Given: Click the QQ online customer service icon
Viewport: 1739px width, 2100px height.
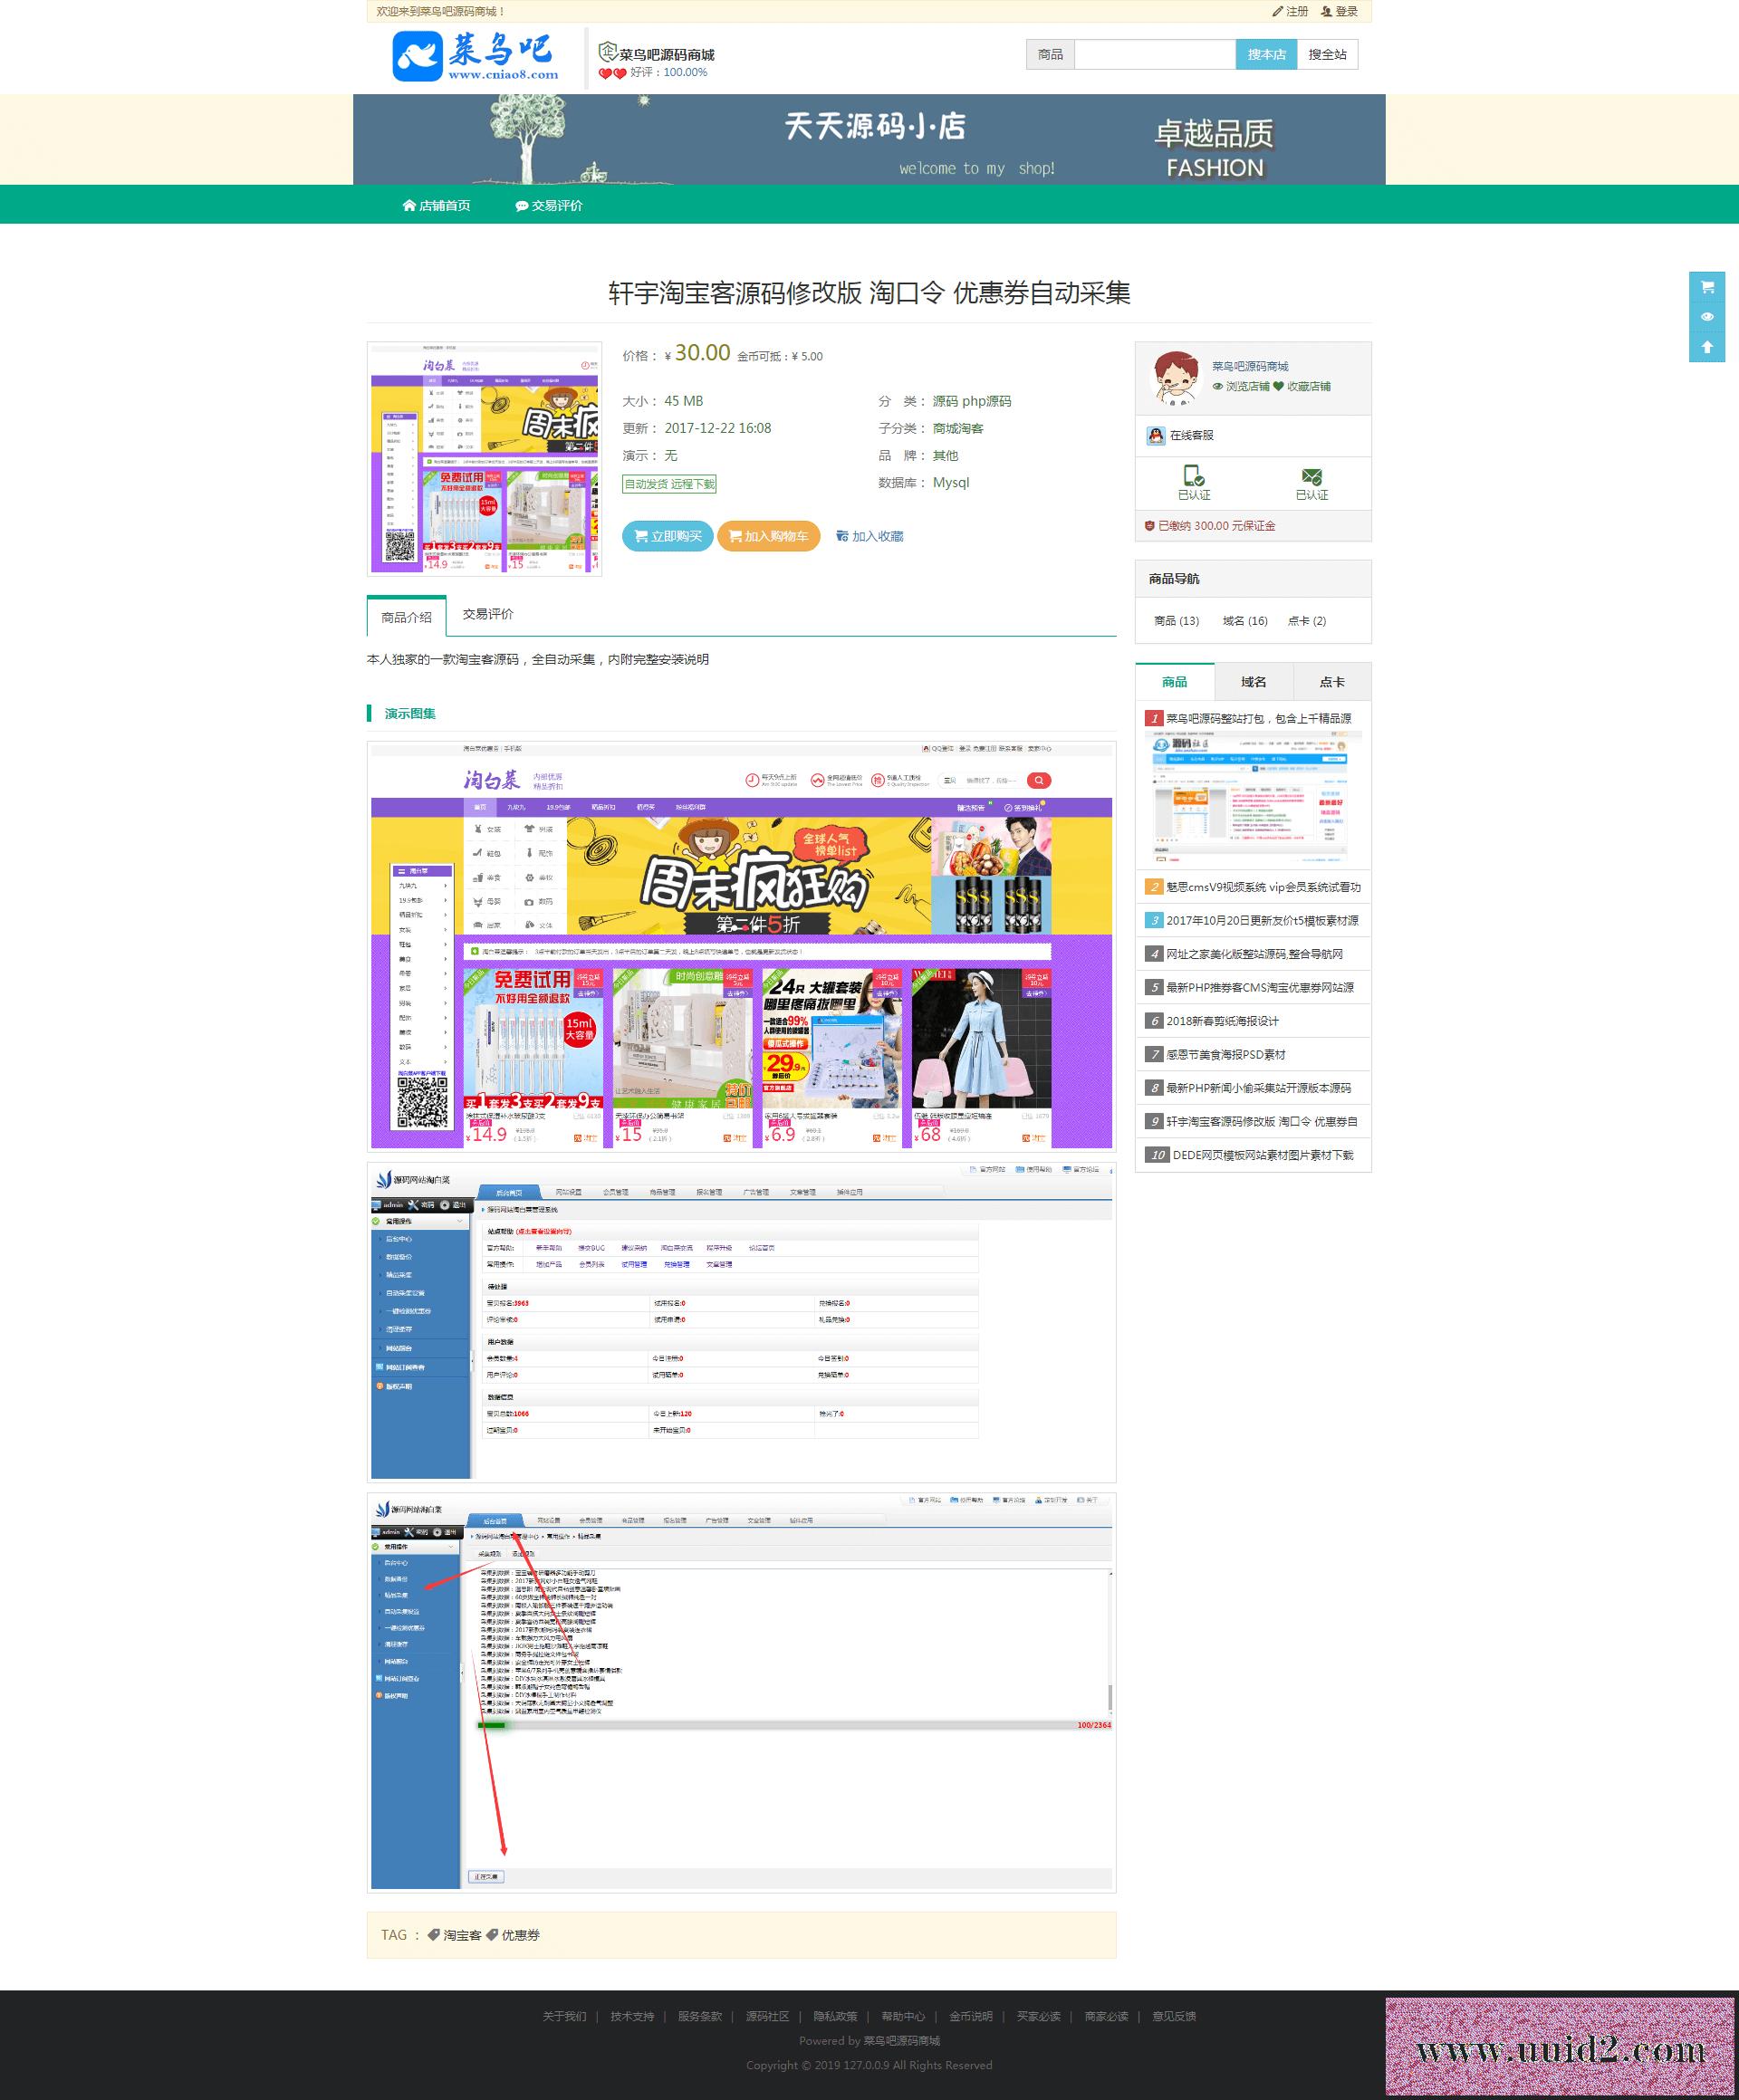Looking at the screenshot, I should (1156, 436).
